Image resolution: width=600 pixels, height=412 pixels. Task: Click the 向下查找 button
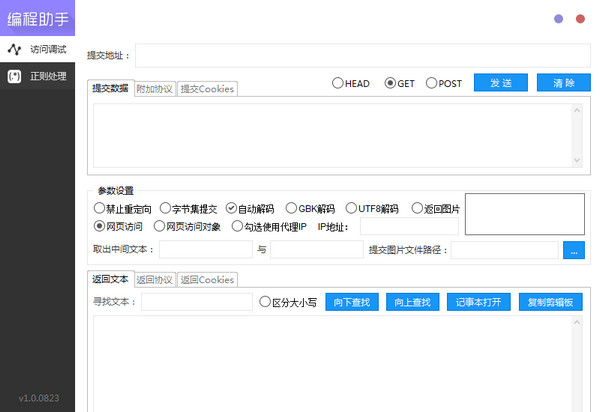(x=352, y=302)
